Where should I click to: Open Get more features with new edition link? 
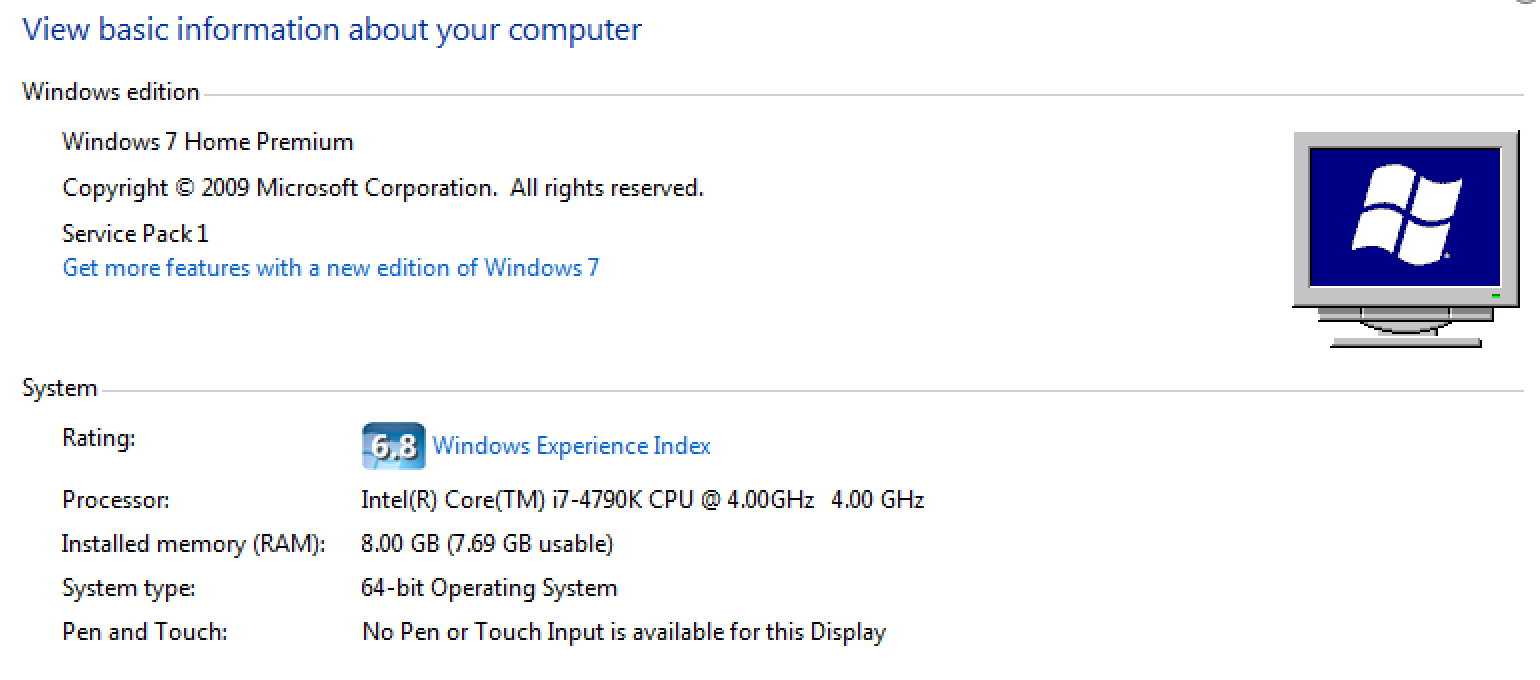(x=330, y=268)
